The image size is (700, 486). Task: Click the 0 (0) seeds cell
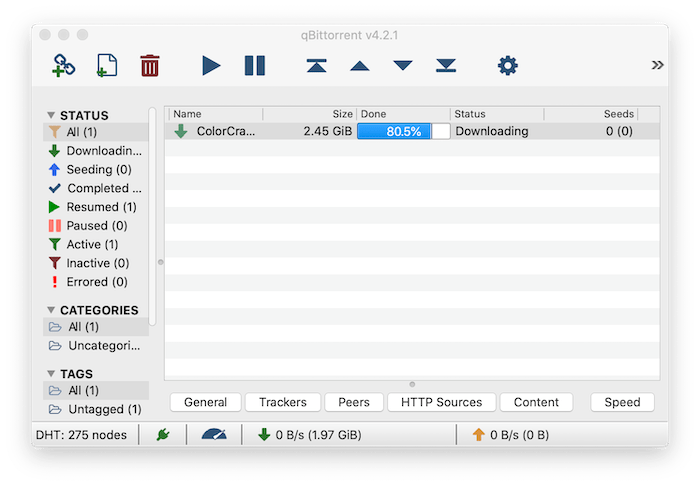point(619,131)
